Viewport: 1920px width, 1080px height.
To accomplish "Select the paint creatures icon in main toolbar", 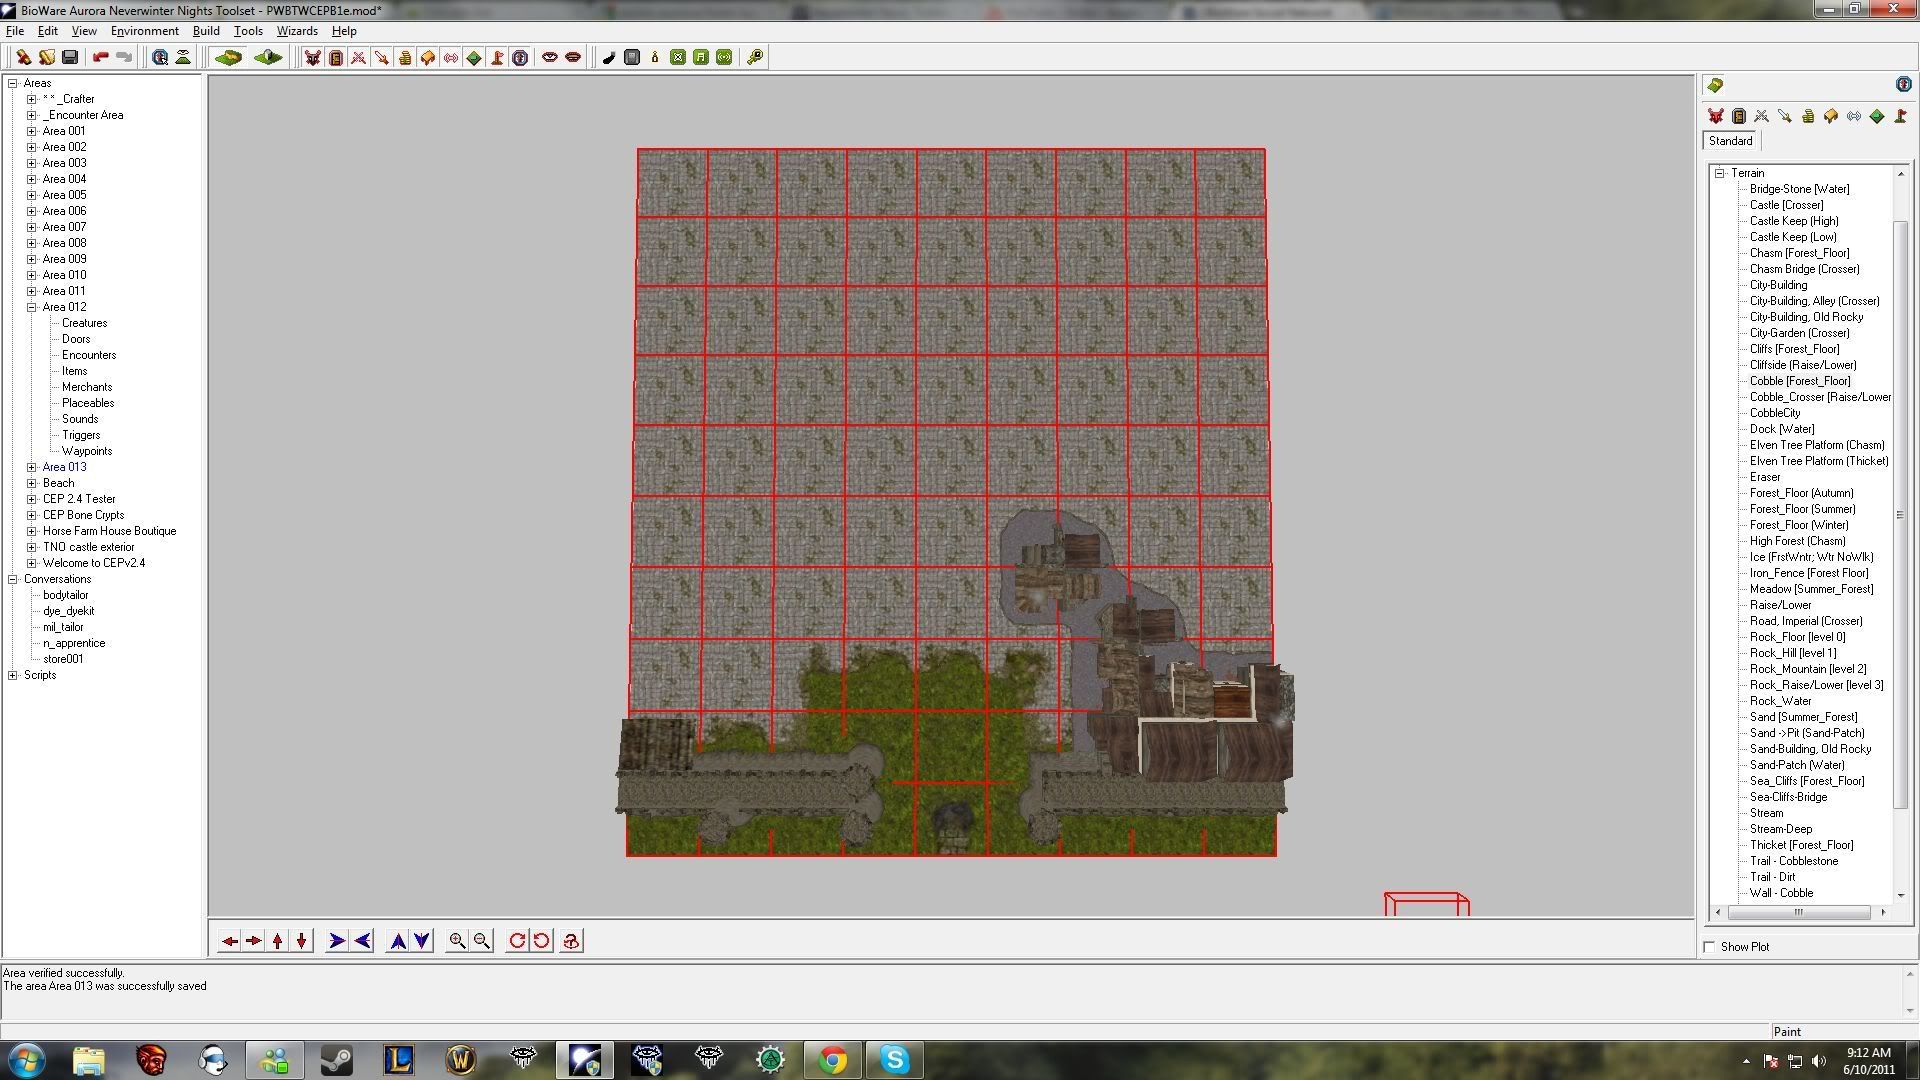I will 313,57.
